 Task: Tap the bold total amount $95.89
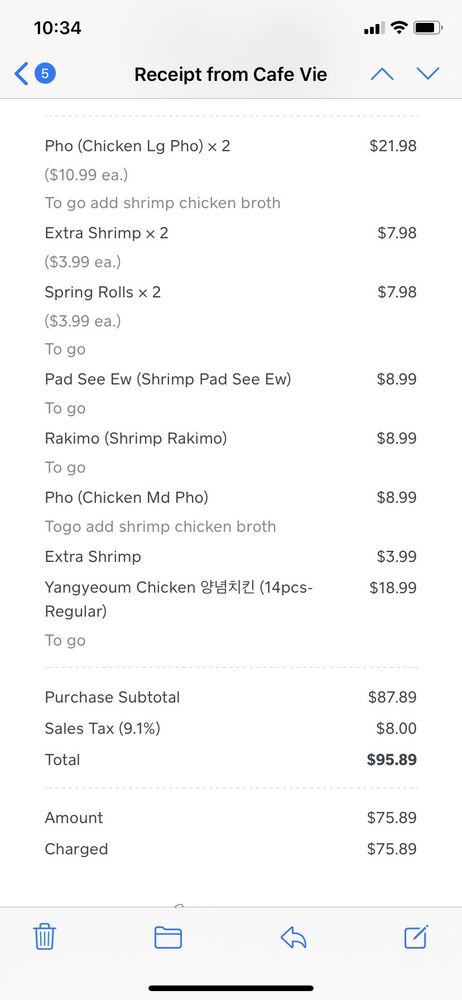pos(392,760)
